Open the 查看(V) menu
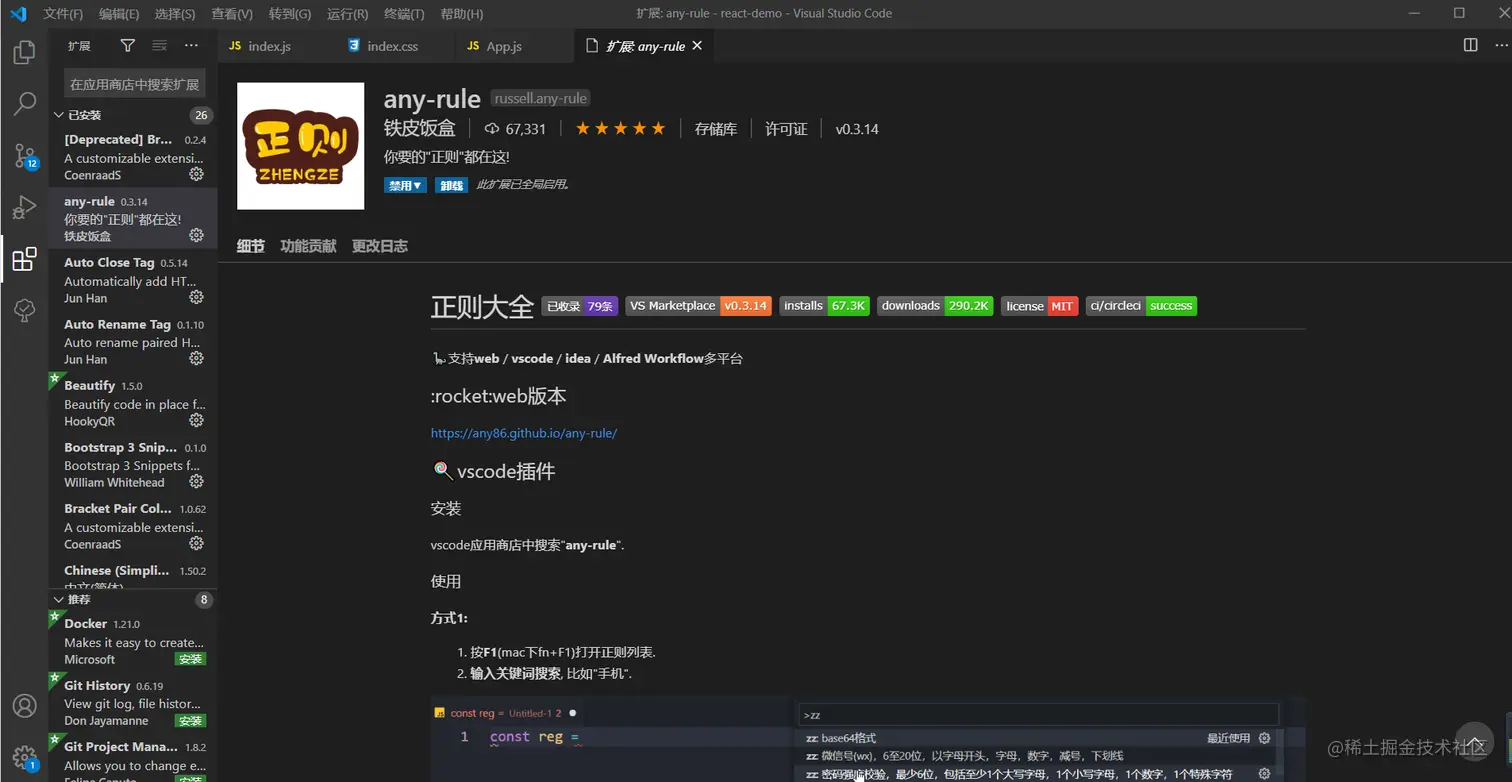The height and width of the screenshot is (782, 1512). [x=232, y=14]
